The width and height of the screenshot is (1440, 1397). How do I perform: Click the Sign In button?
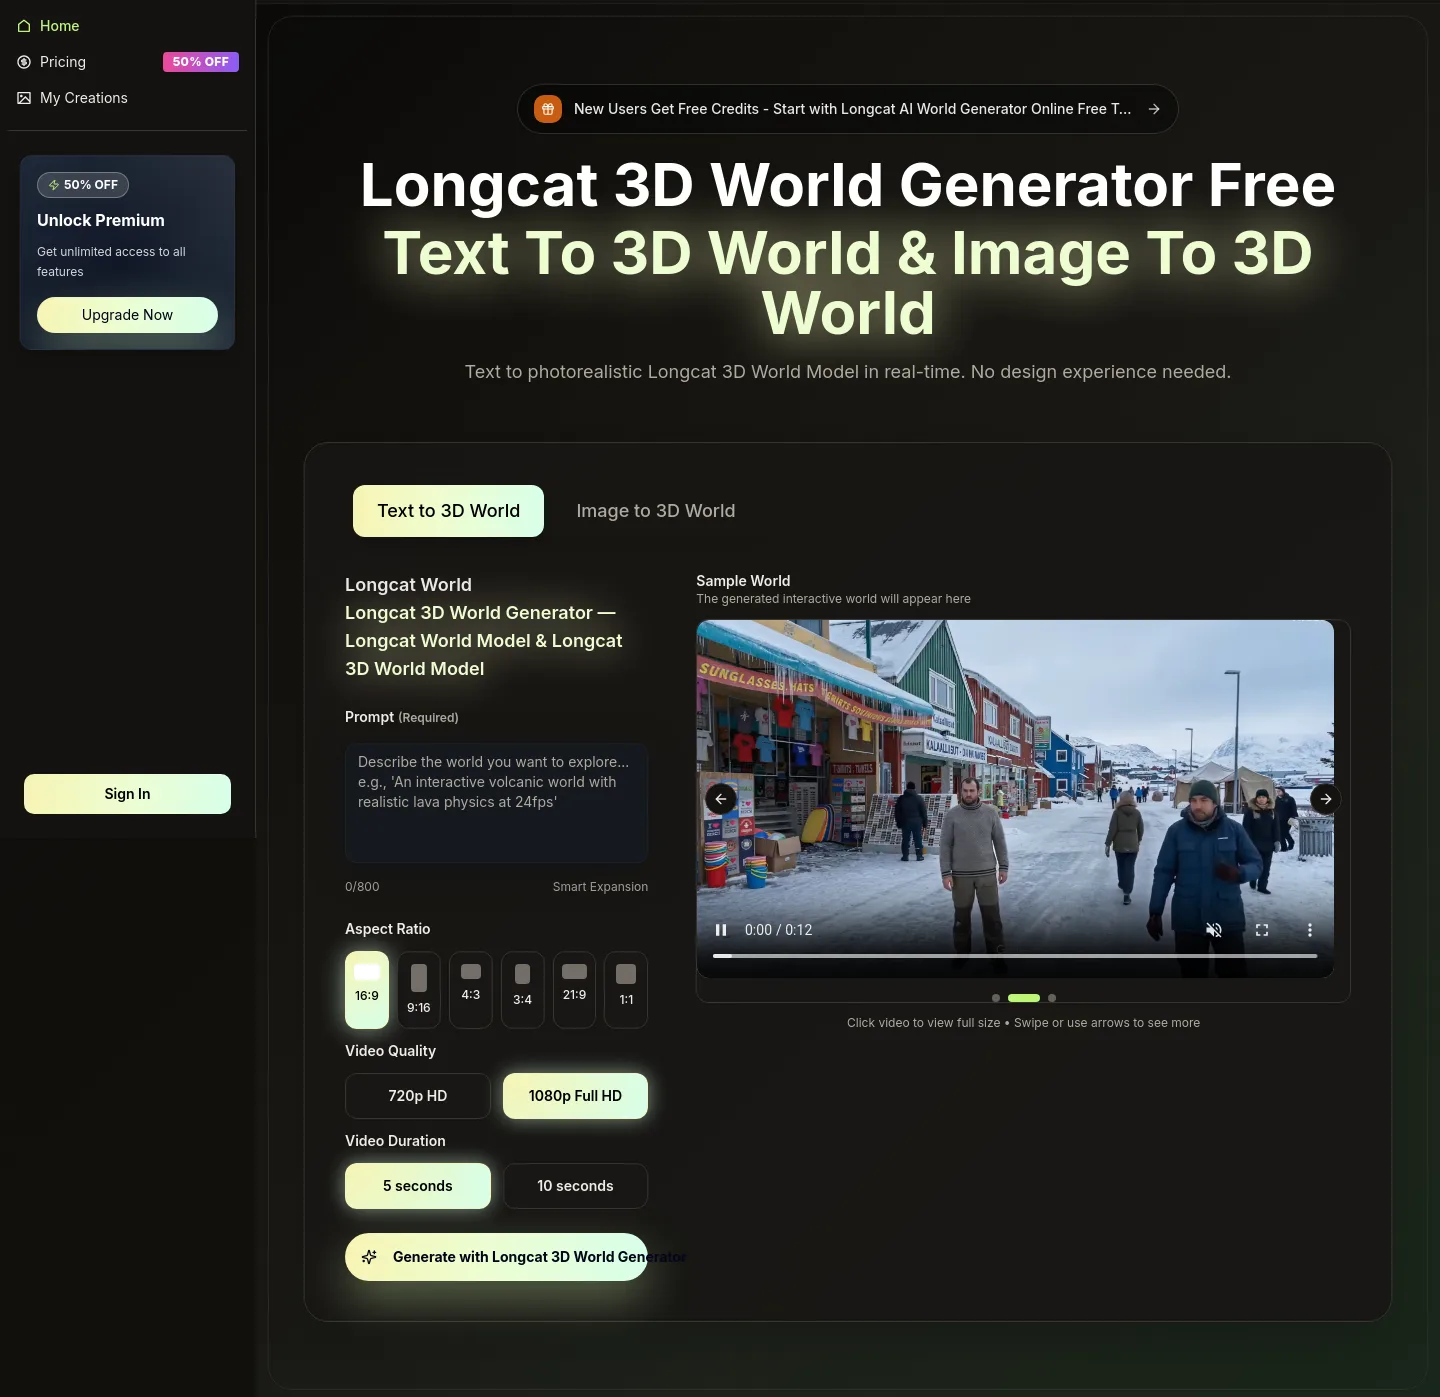(127, 794)
